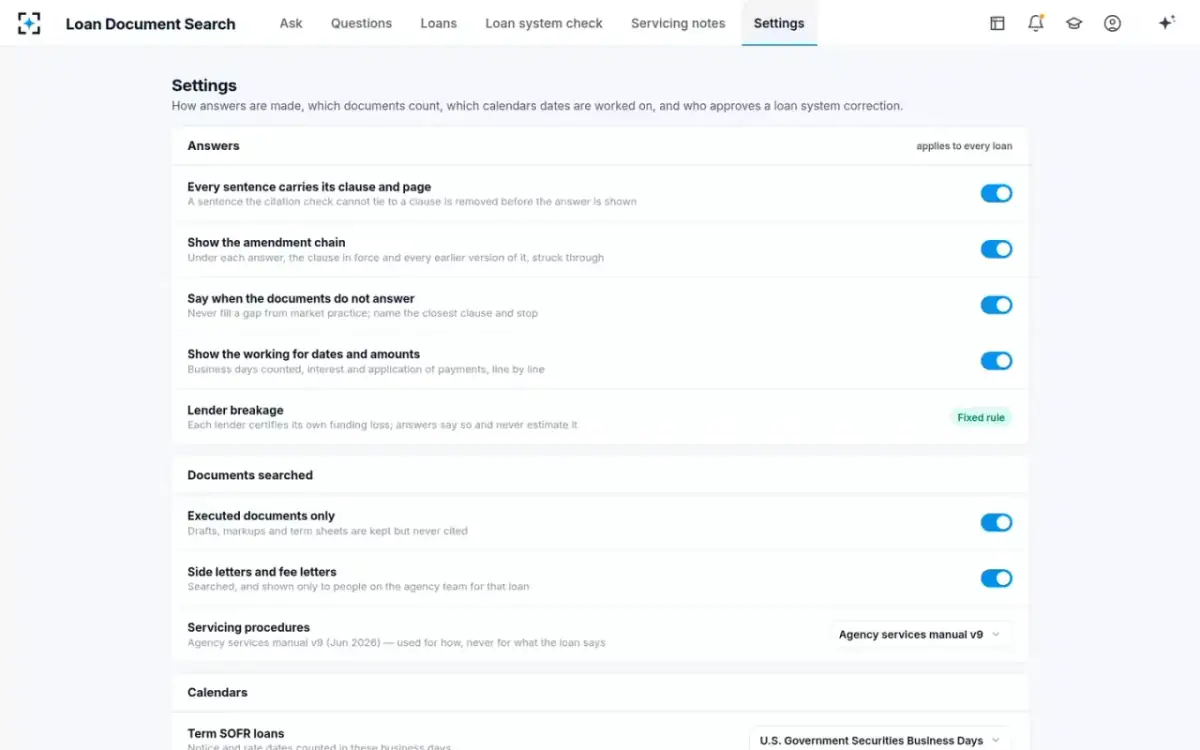This screenshot has height=750, width=1200.
Task: Toggle Side letters and fee letters
Action: pyautogui.click(x=996, y=578)
